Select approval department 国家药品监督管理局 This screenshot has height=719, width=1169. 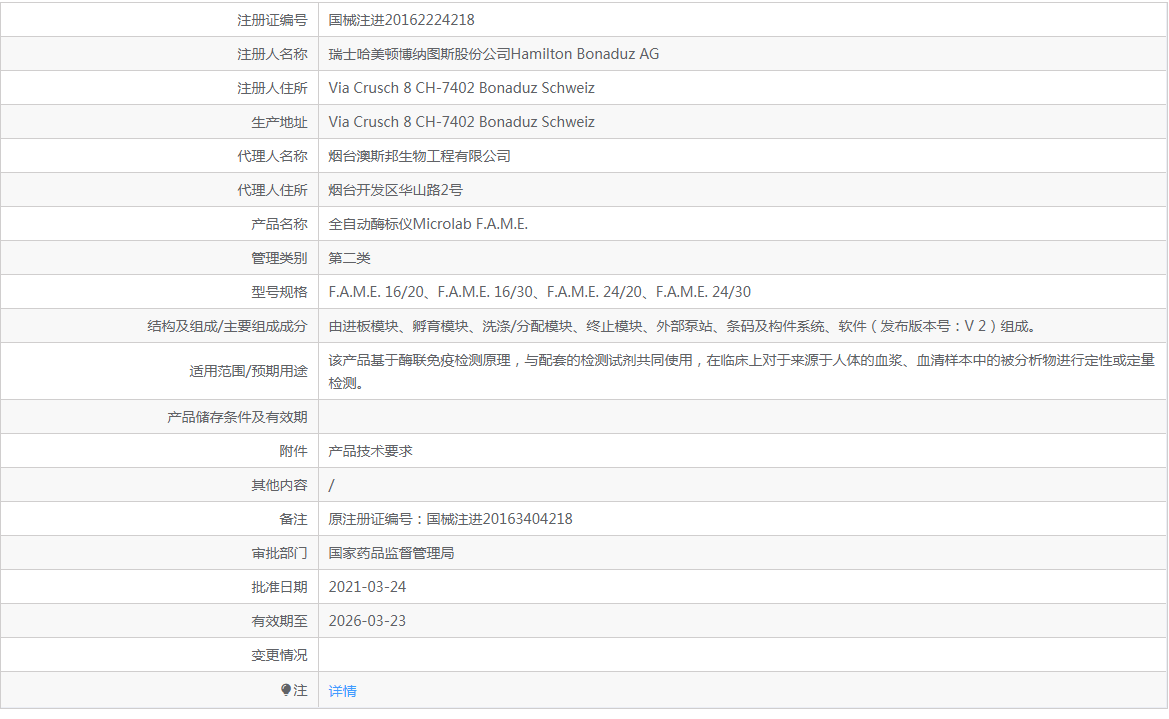click(391, 553)
